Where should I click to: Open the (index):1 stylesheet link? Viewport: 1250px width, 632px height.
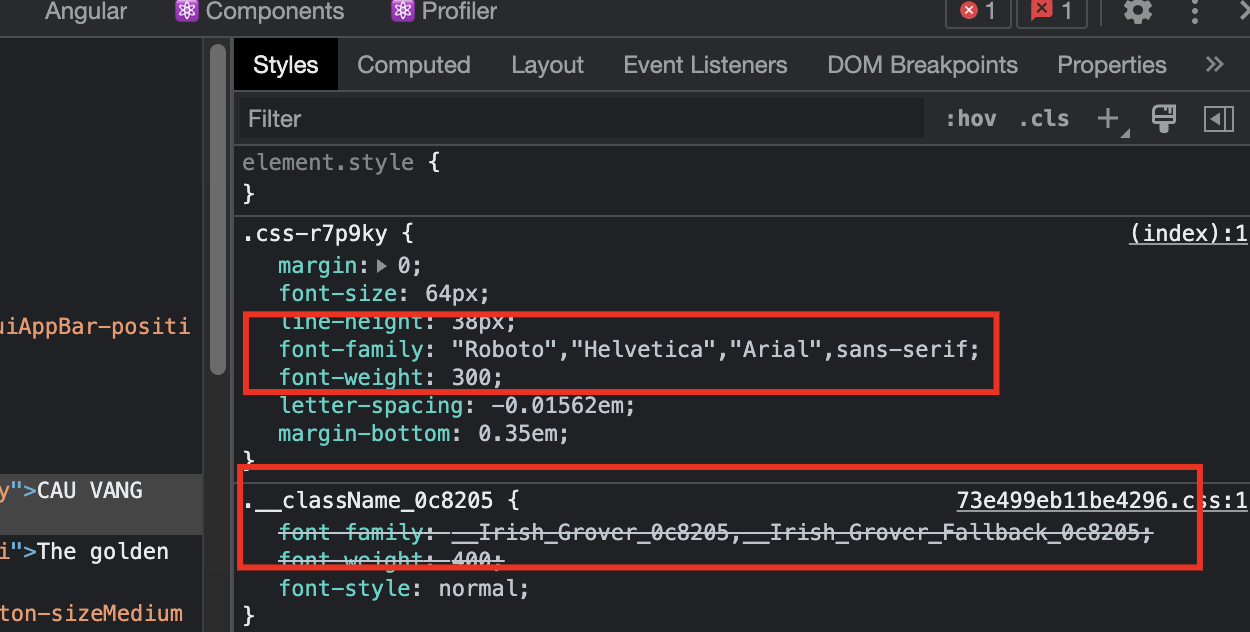(1188, 233)
